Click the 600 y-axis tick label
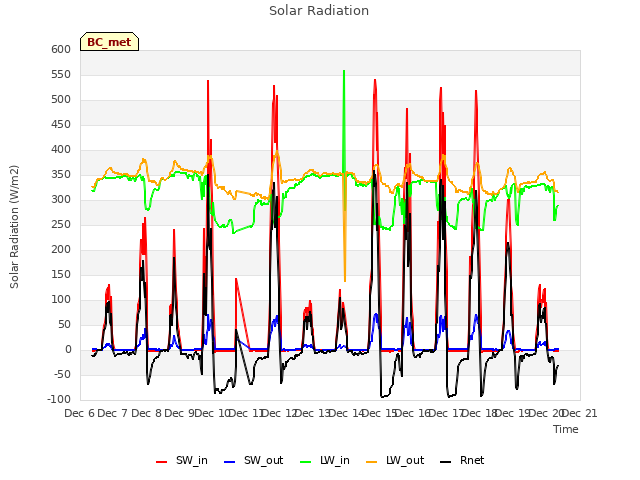The image size is (640, 480). (61, 49)
